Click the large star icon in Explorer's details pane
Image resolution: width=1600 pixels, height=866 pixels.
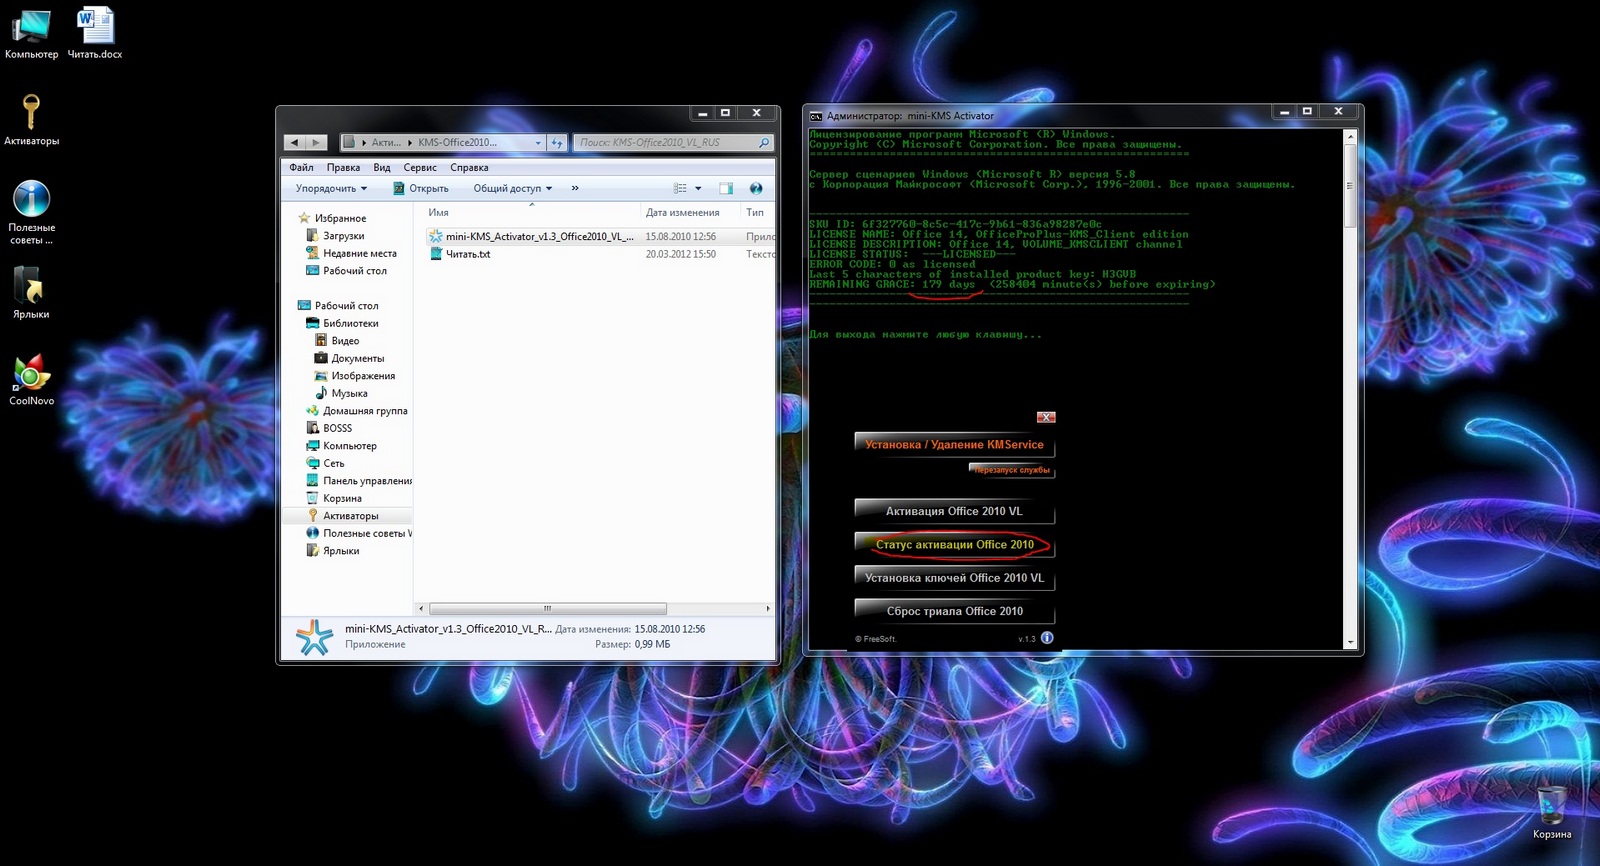(314, 637)
